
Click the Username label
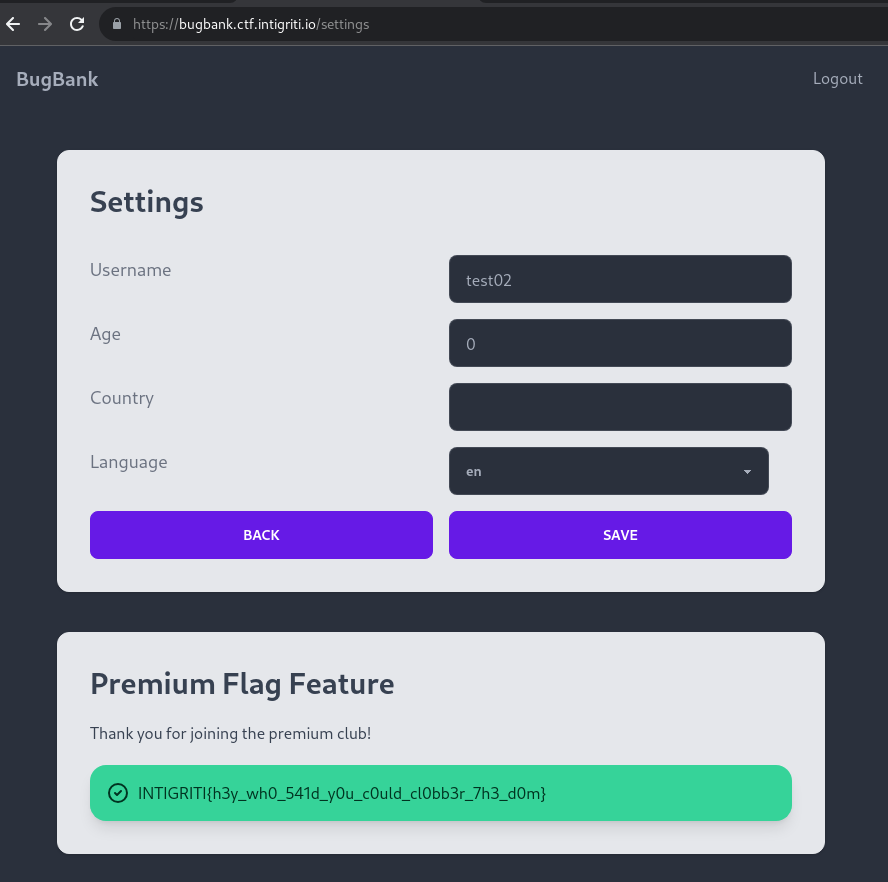coord(130,270)
